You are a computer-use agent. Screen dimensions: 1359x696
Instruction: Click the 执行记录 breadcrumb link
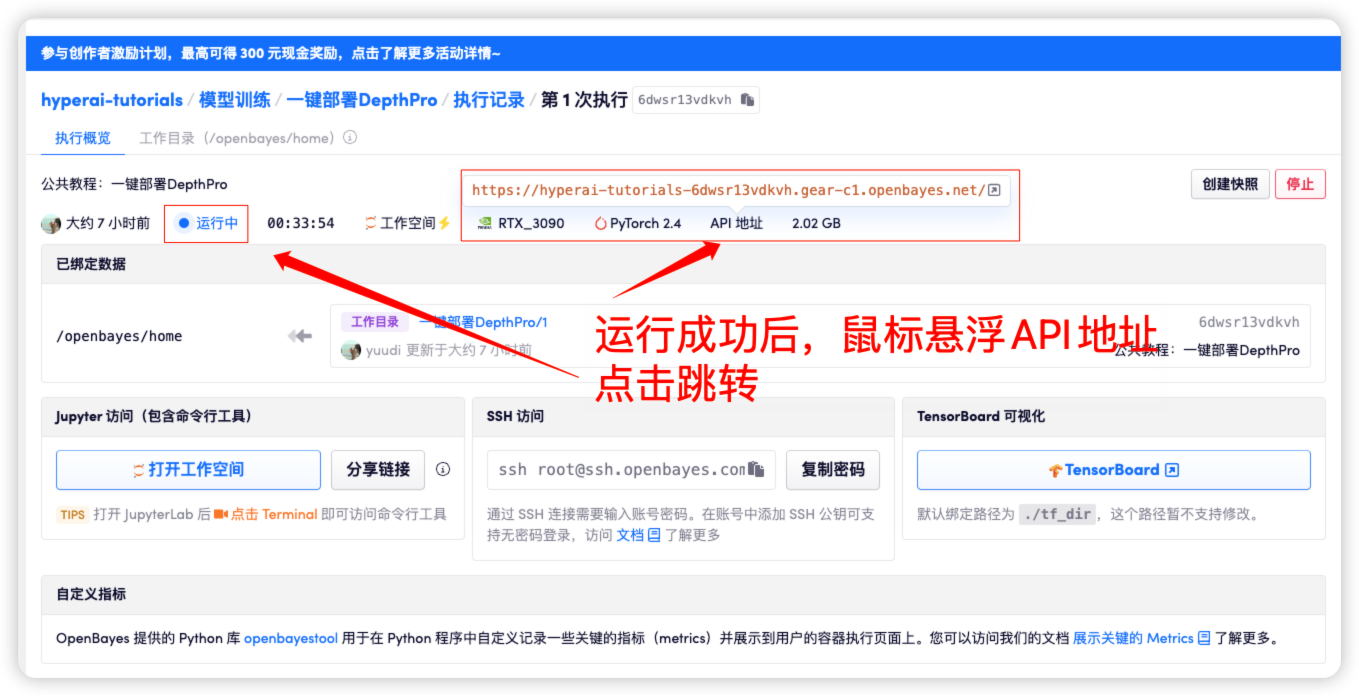(x=489, y=100)
